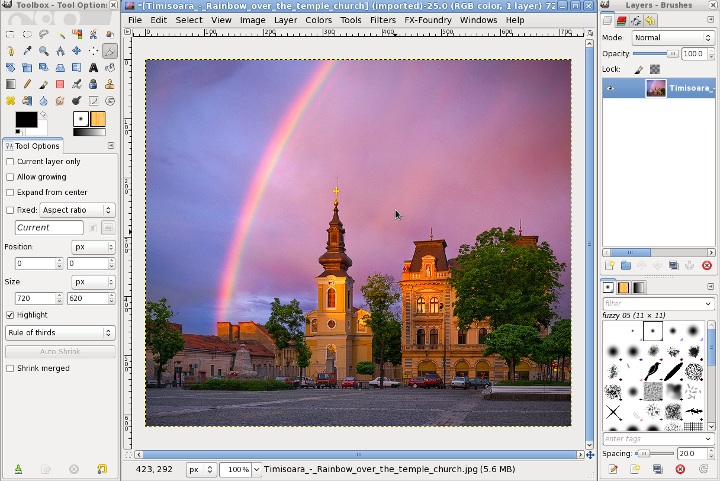Delete layer using red icon in Layers panel
The image size is (720, 481).
click(x=707, y=265)
